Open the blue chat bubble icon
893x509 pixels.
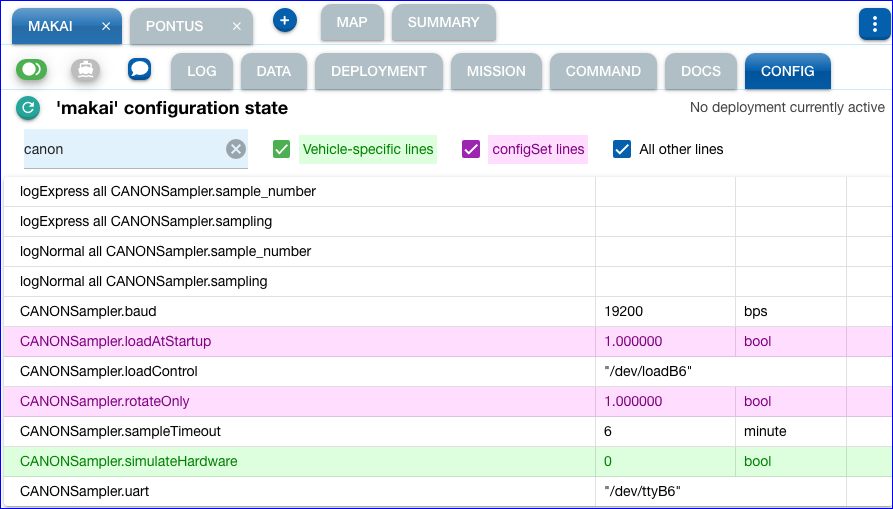pos(140,69)
